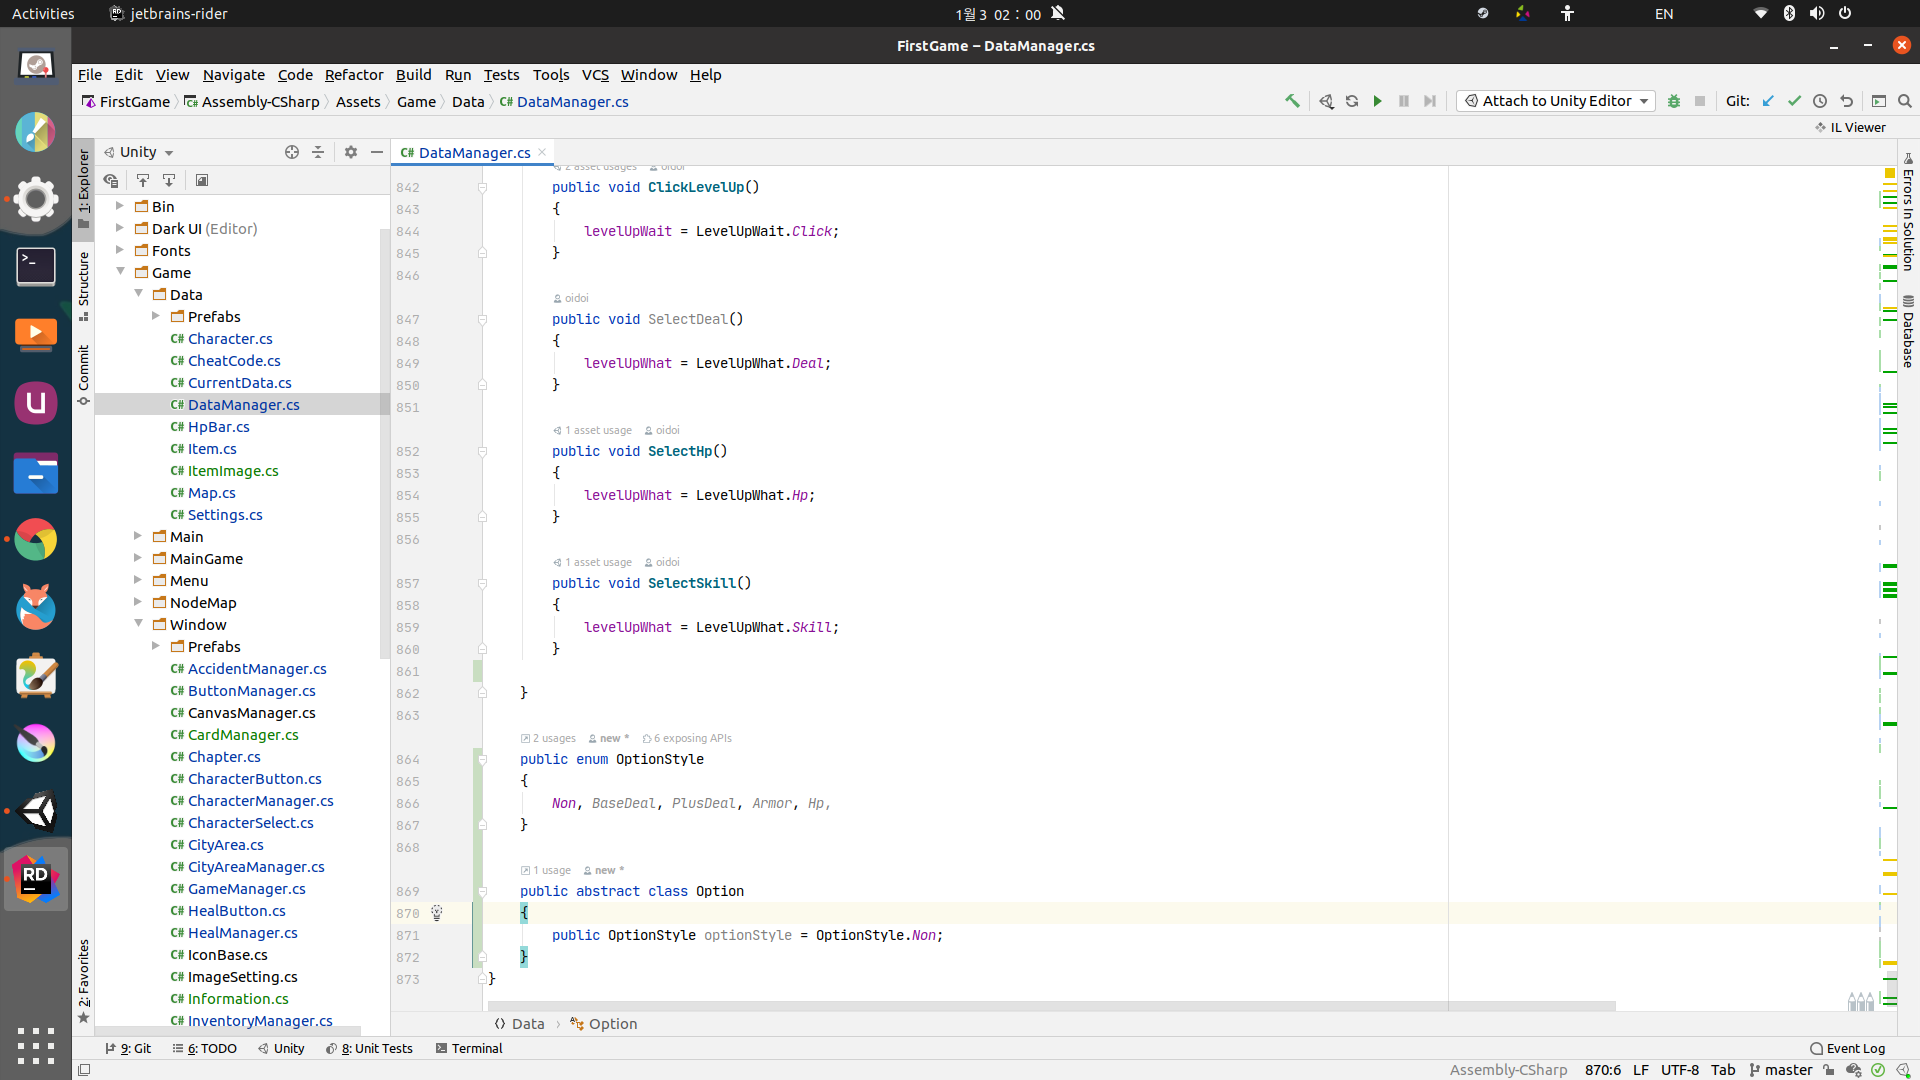Toggle the Commit tool window on left stripe

tap(84, 375)
